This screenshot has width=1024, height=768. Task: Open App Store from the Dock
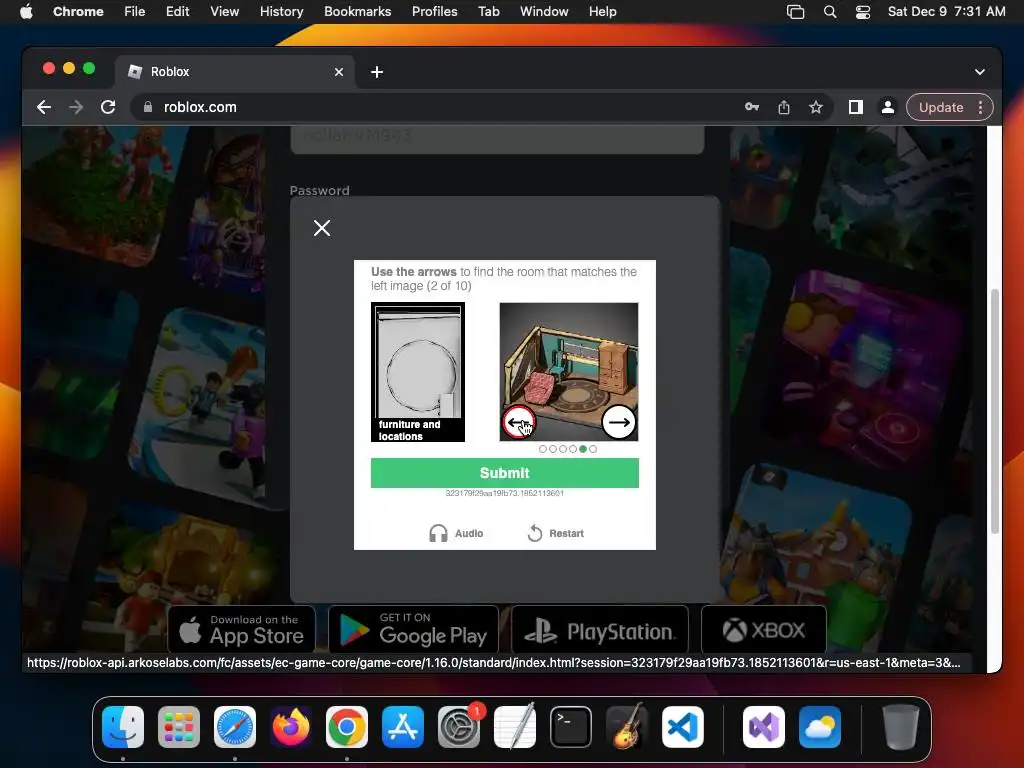[403, 727]
